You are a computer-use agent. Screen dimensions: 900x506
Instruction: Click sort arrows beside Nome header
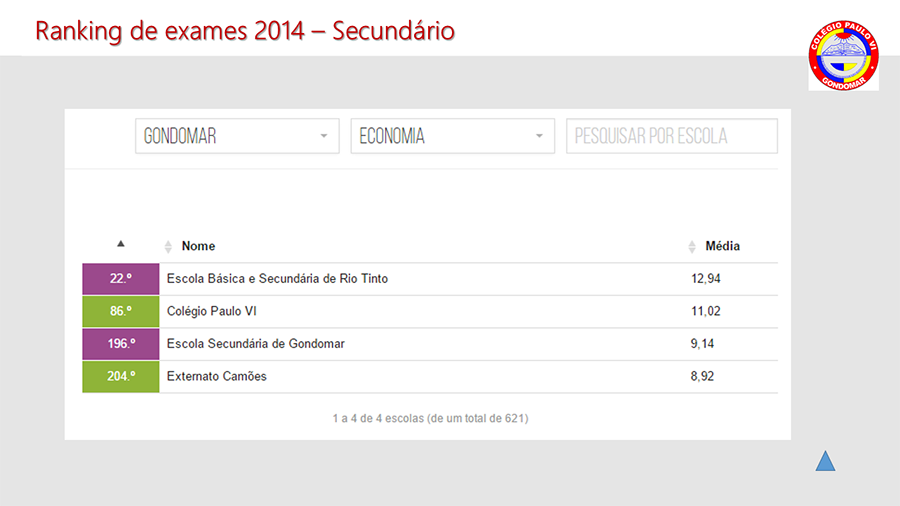click(168, 247)
